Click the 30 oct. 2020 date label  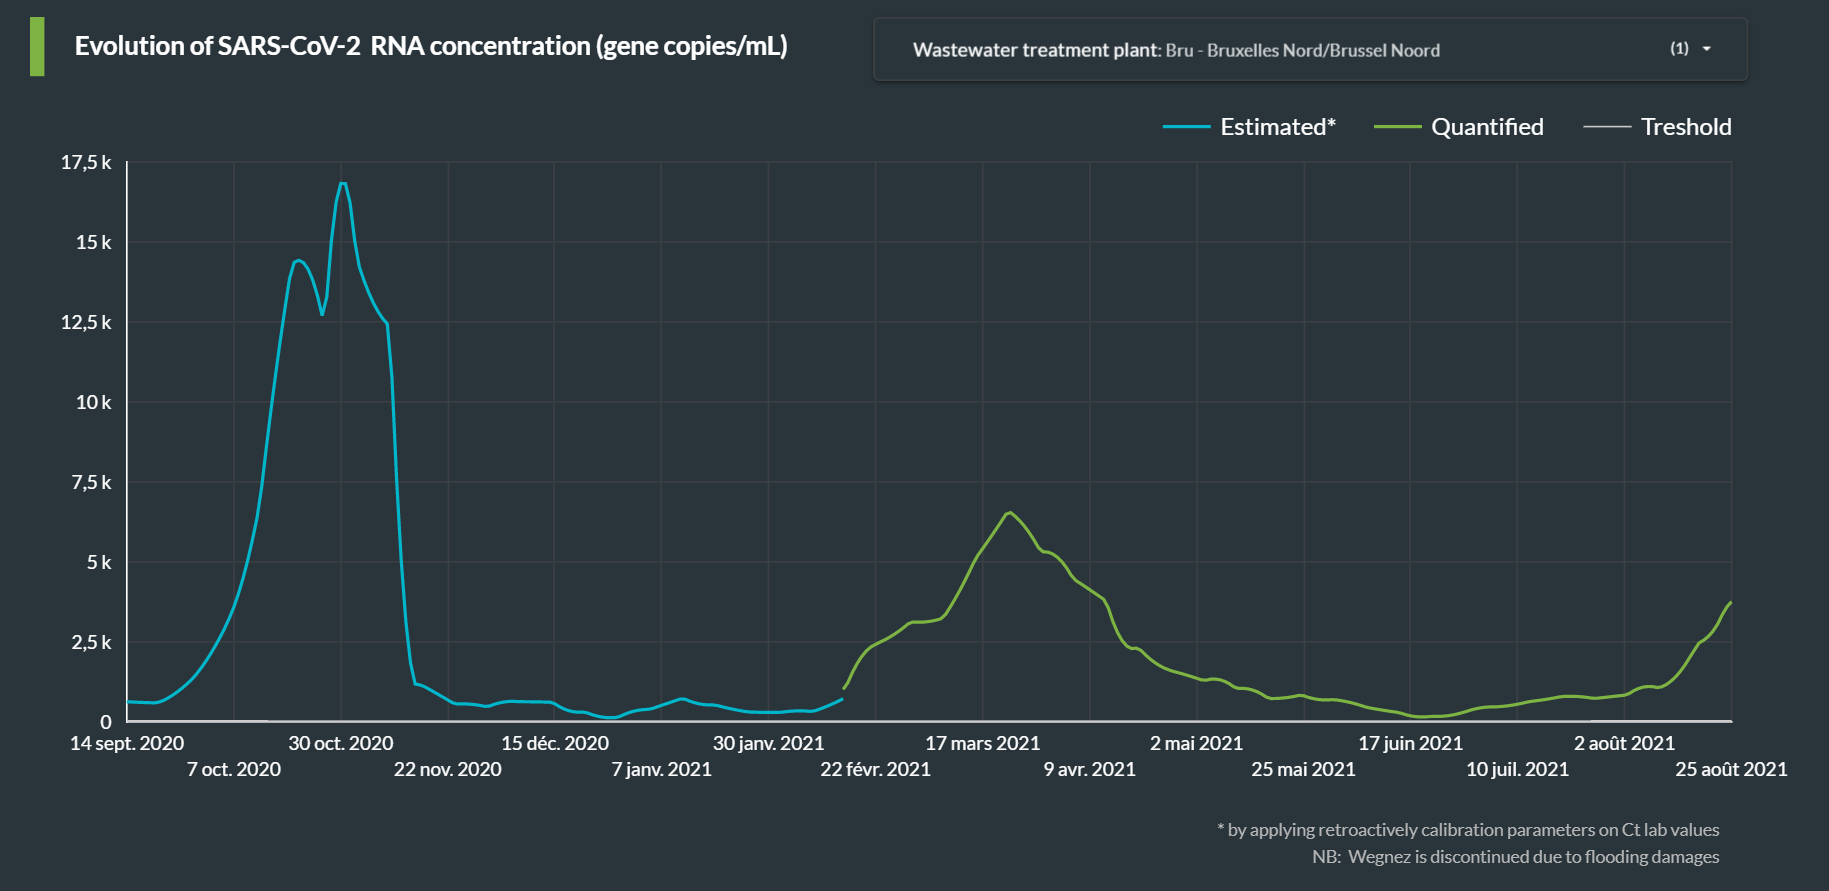pyautogui.click(x=341, y=743)
